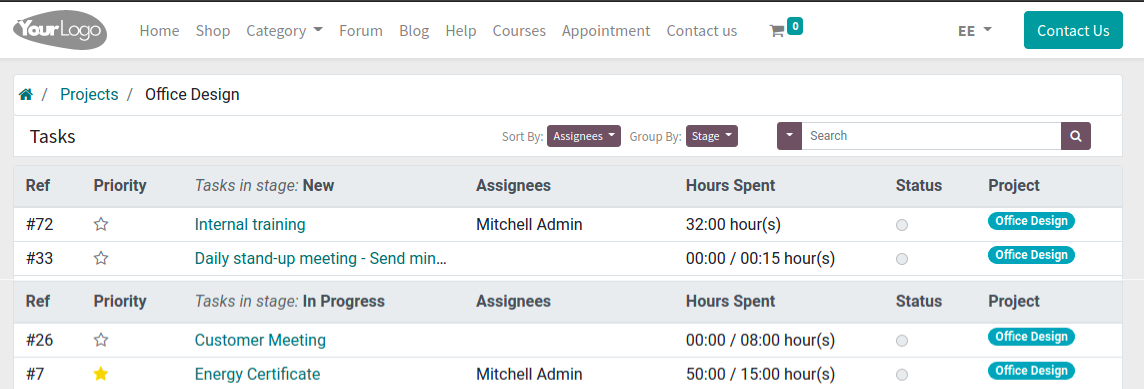Go to home via breadcrumb house icon
1144x389 pixels.
point(26,95)
